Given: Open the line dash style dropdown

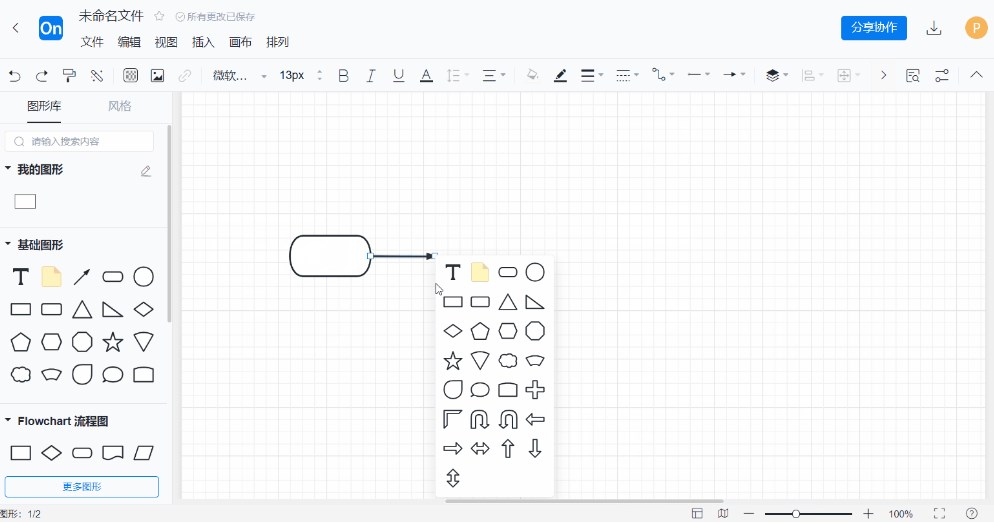Looking at the screenshot, I should pyautogui.click(x=628, y=75).
